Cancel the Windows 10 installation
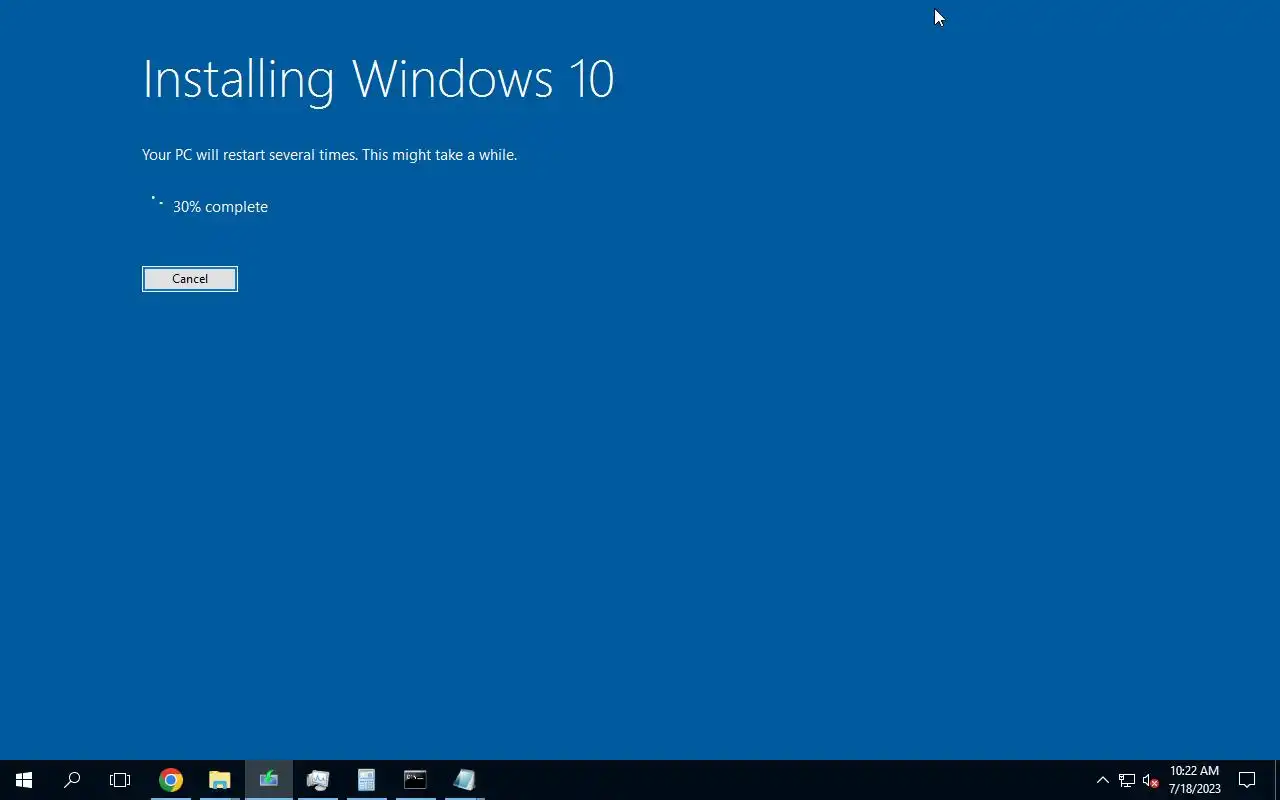Screen dimensions: 1280x800 pos(190,279)
